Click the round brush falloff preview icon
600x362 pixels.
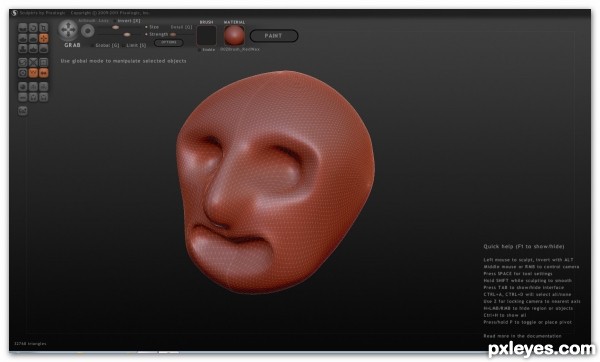click(88, 31)
